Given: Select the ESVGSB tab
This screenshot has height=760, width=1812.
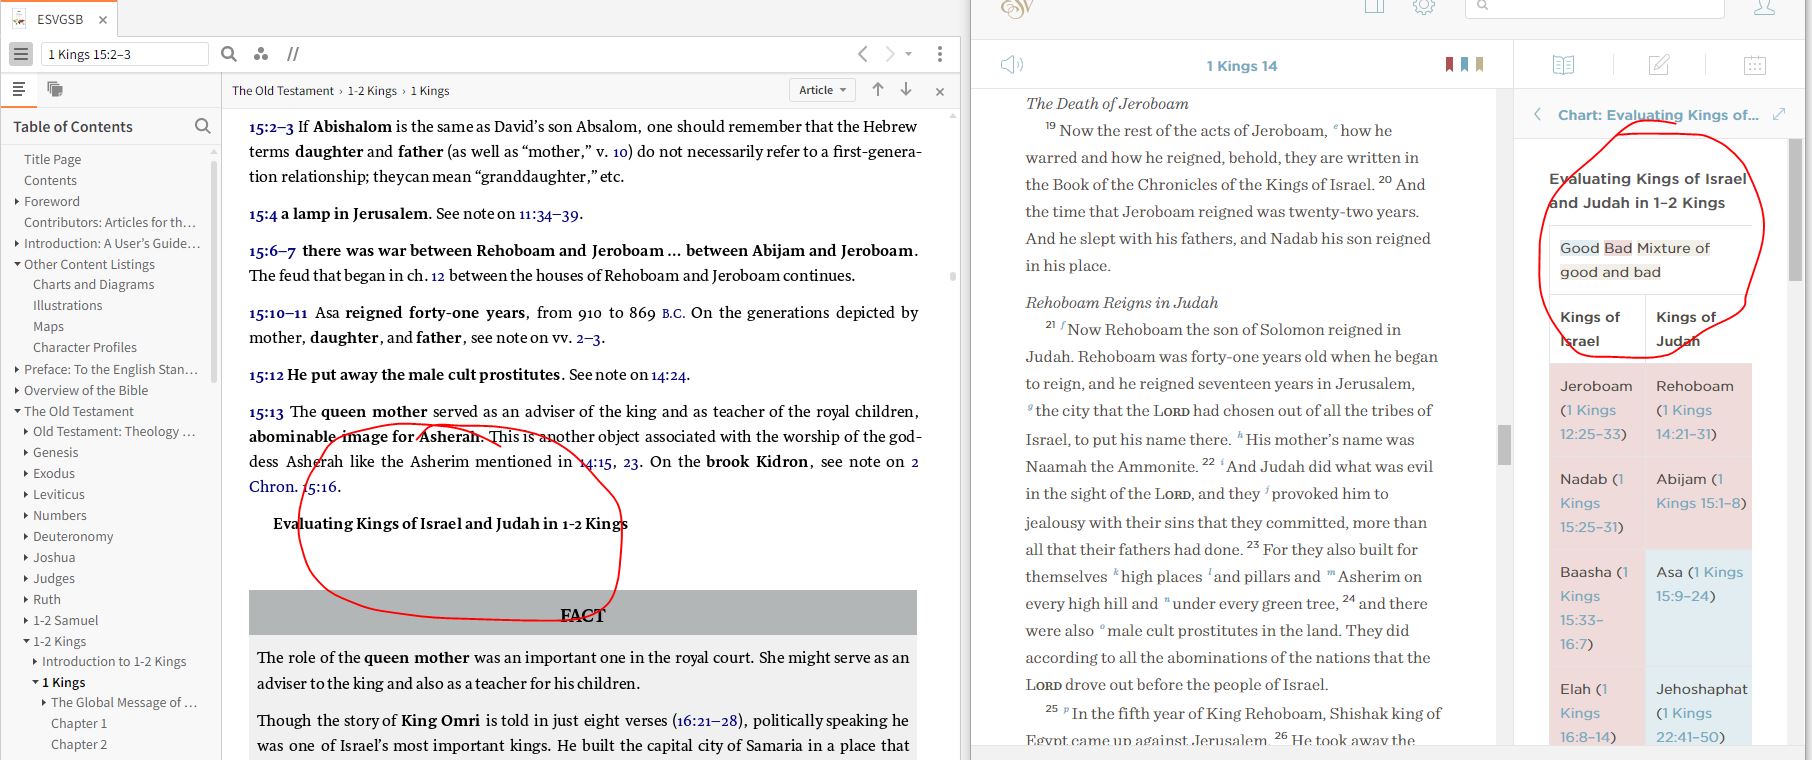Looking at the screenshot, I should pos(60,19).
